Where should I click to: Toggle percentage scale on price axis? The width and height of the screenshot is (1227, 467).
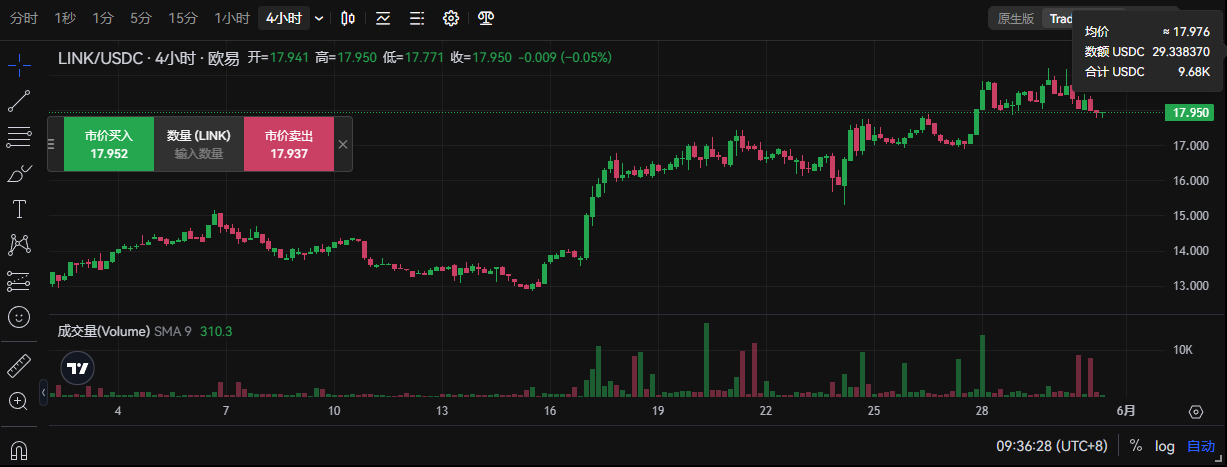[1136, 446]
